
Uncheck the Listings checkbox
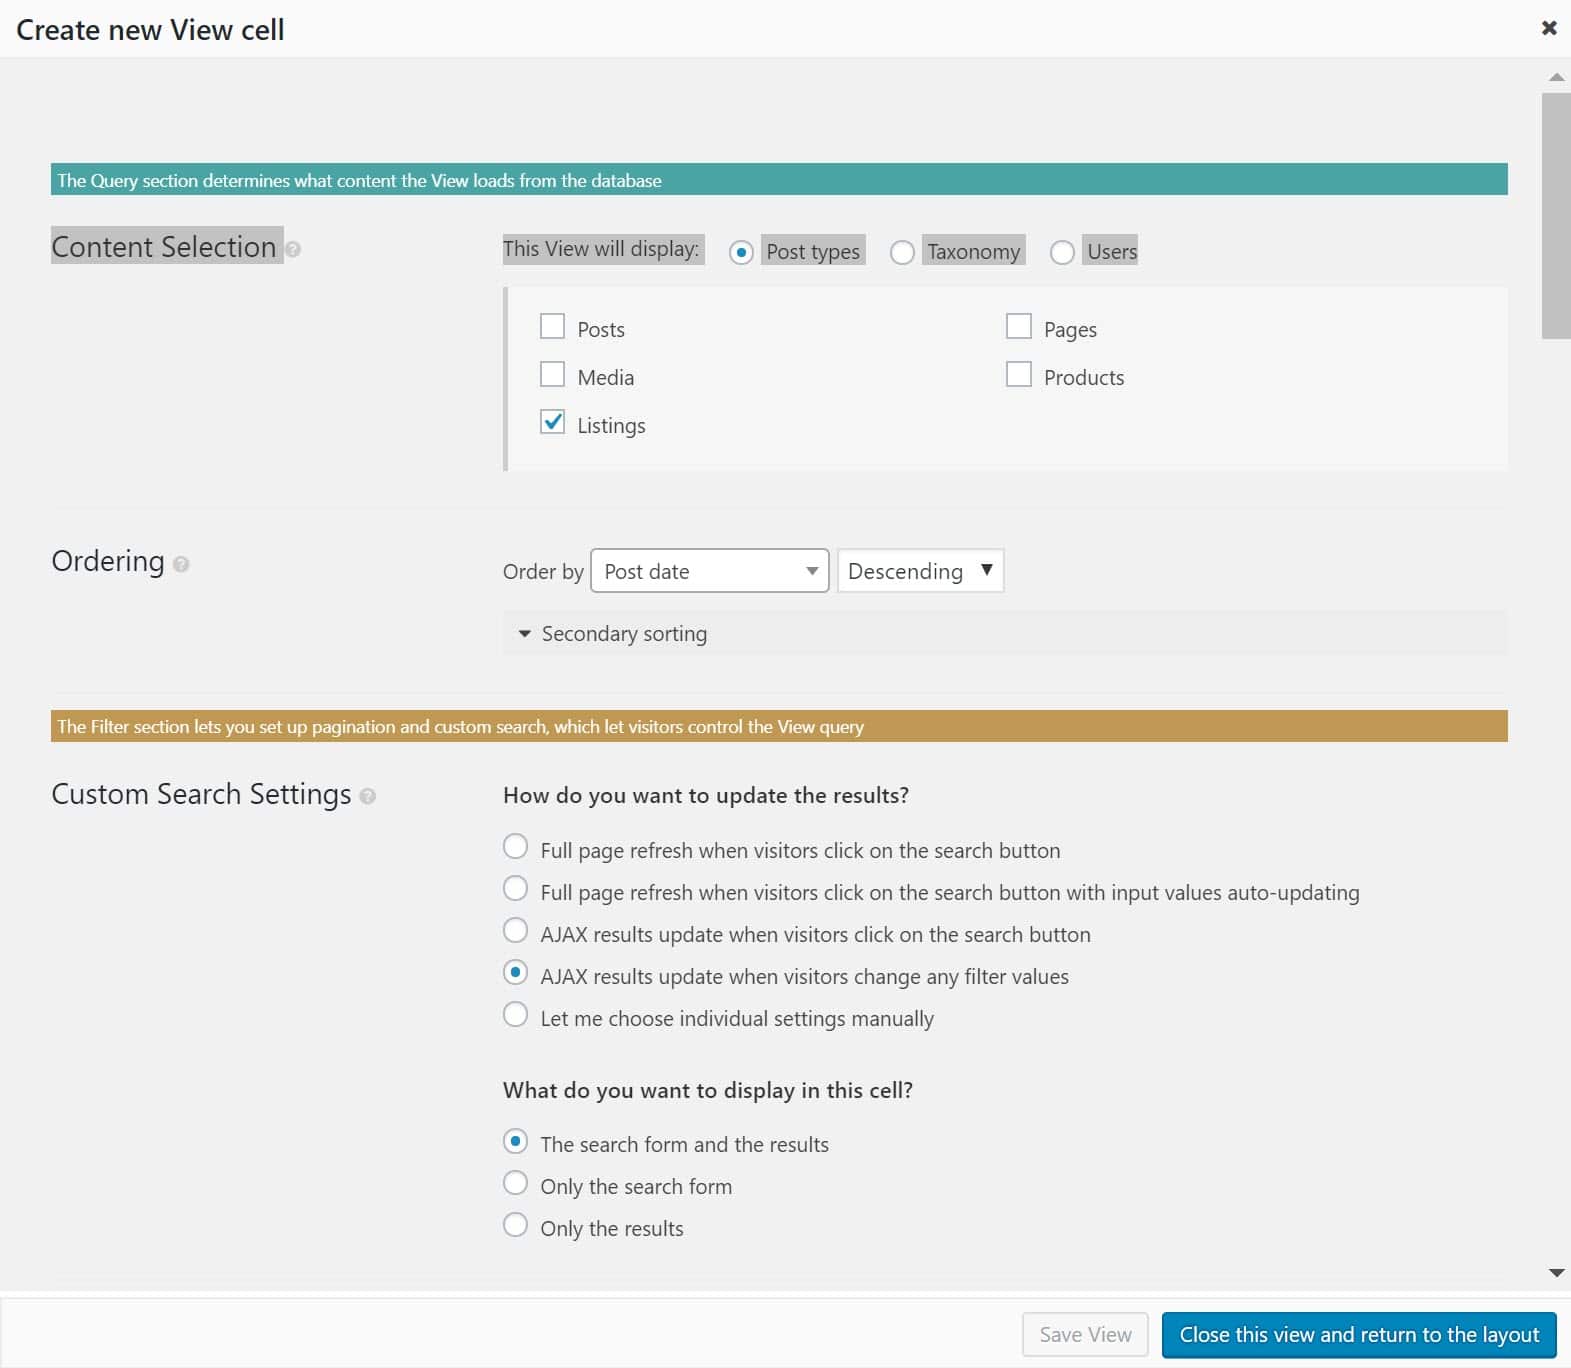click(x=552, y=423)
